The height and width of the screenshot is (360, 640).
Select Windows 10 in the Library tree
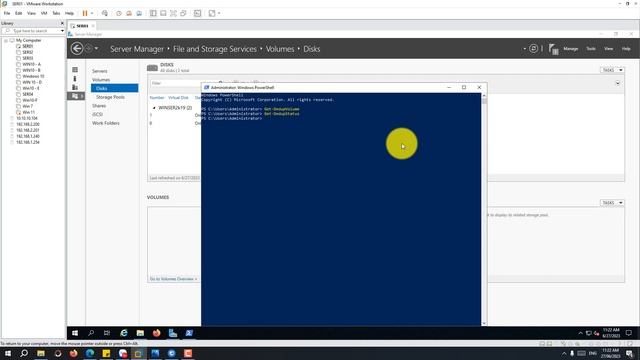pyautogui.click(x=33, y=76)
